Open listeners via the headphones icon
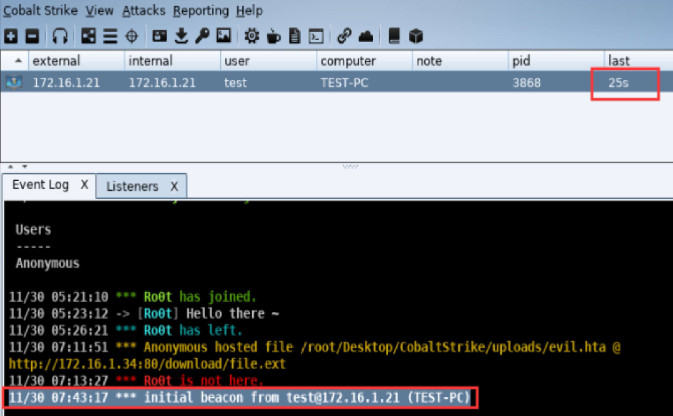 point(60,36)
